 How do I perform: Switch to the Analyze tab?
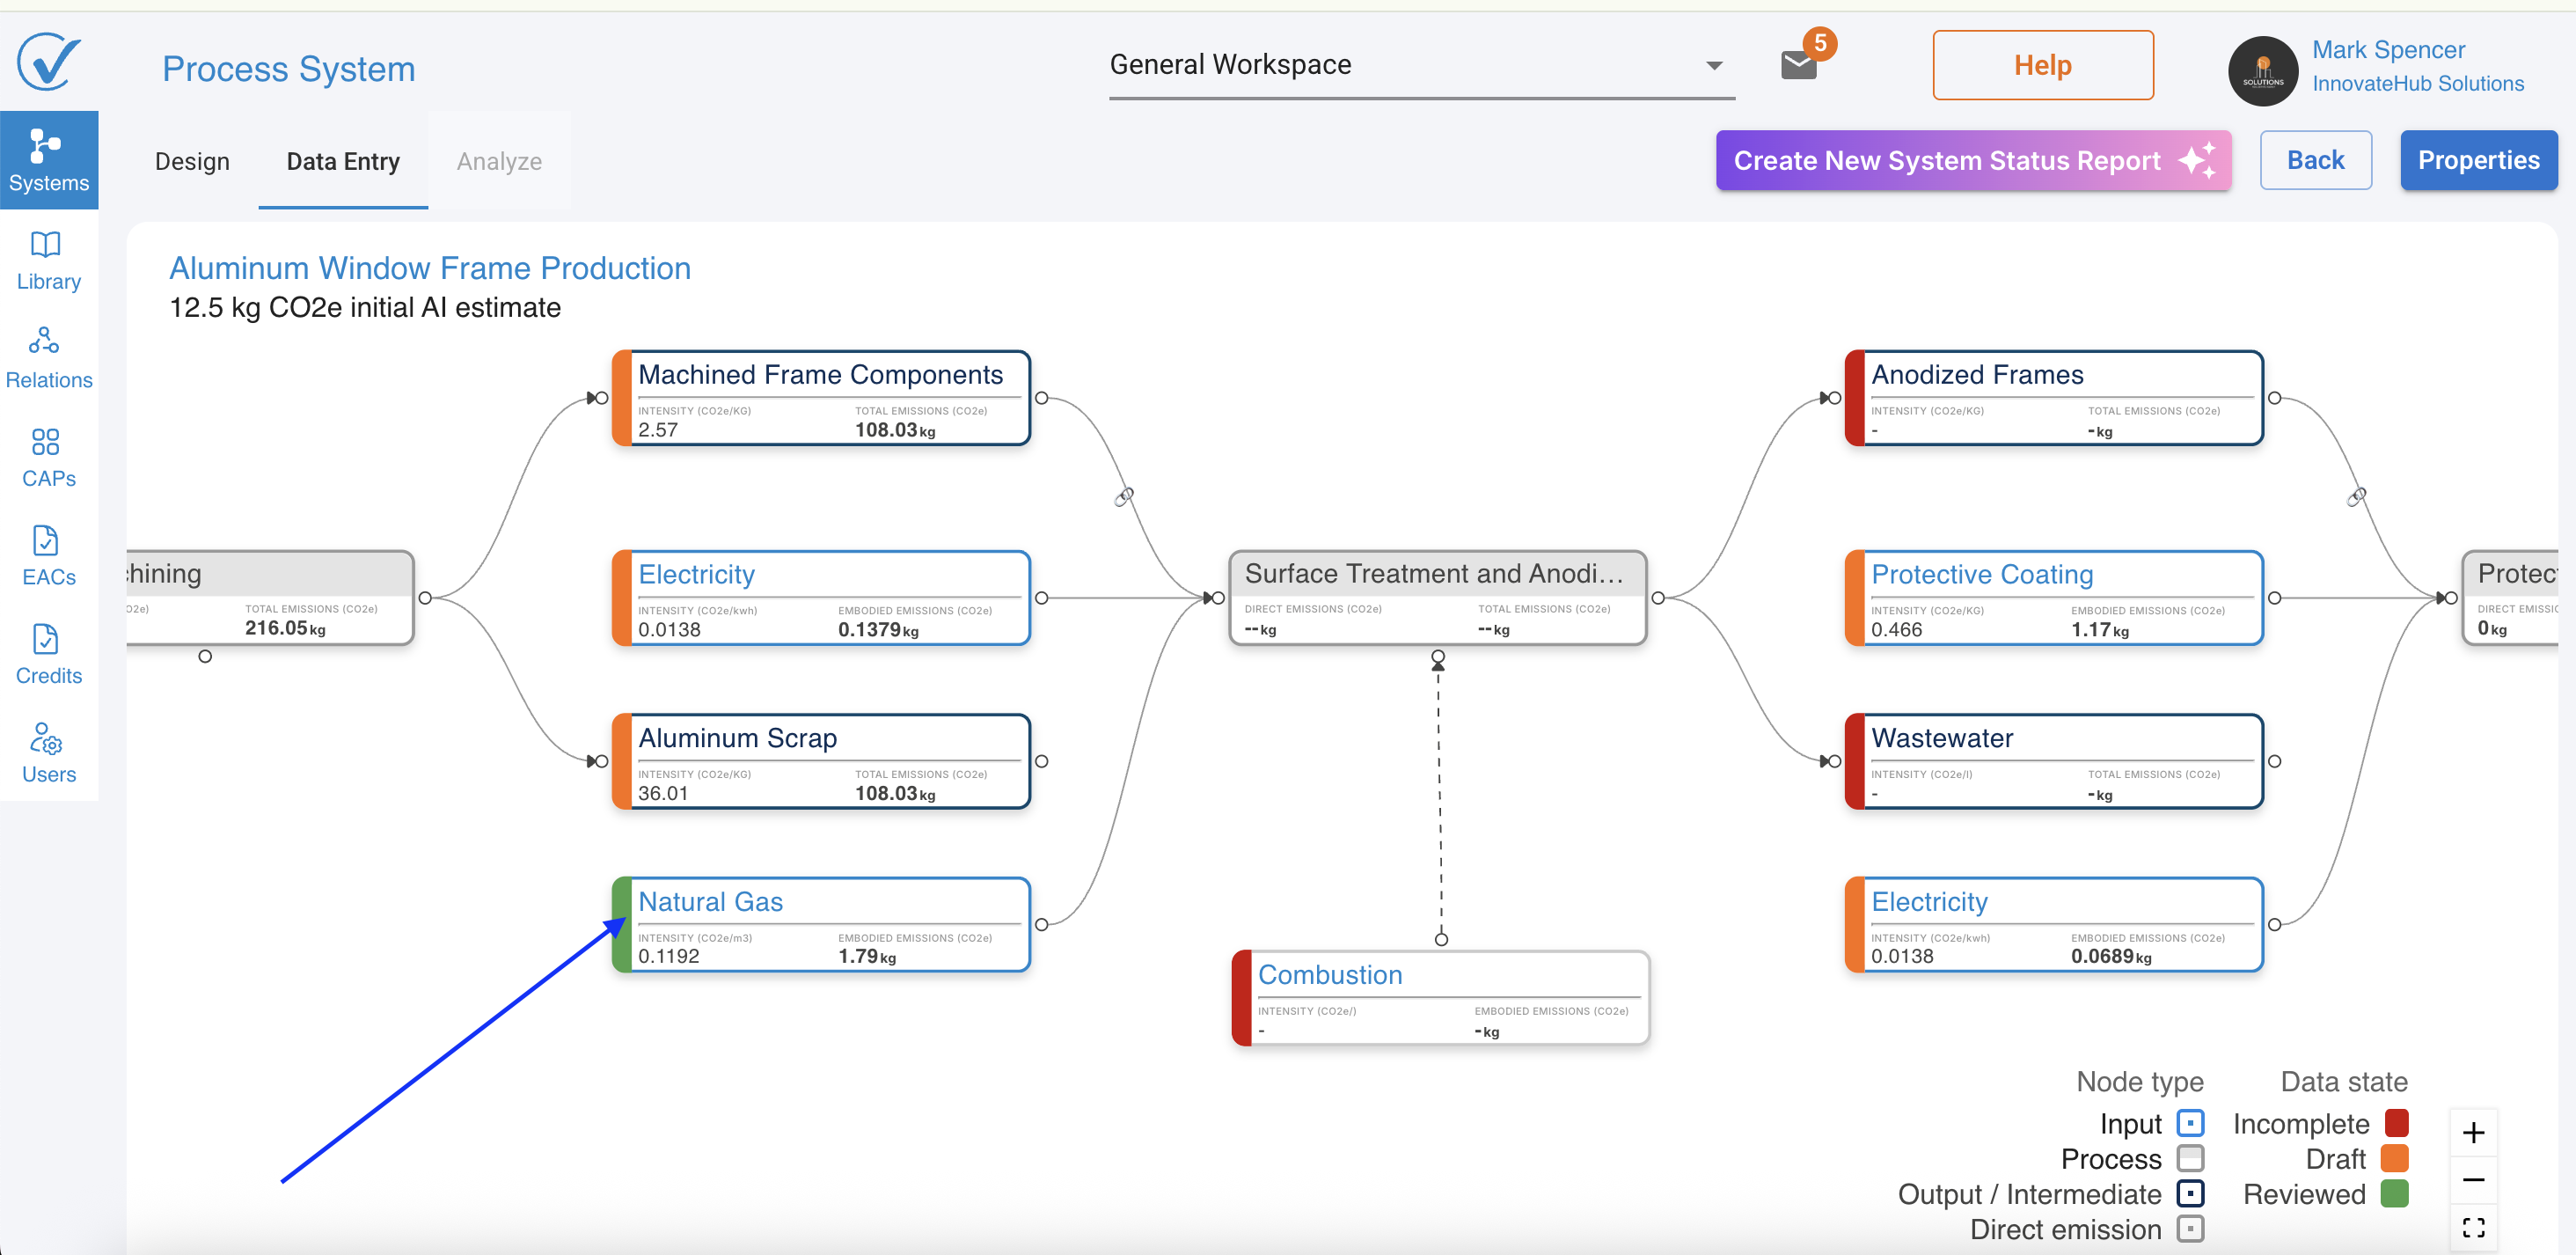(x=499, y=161)
